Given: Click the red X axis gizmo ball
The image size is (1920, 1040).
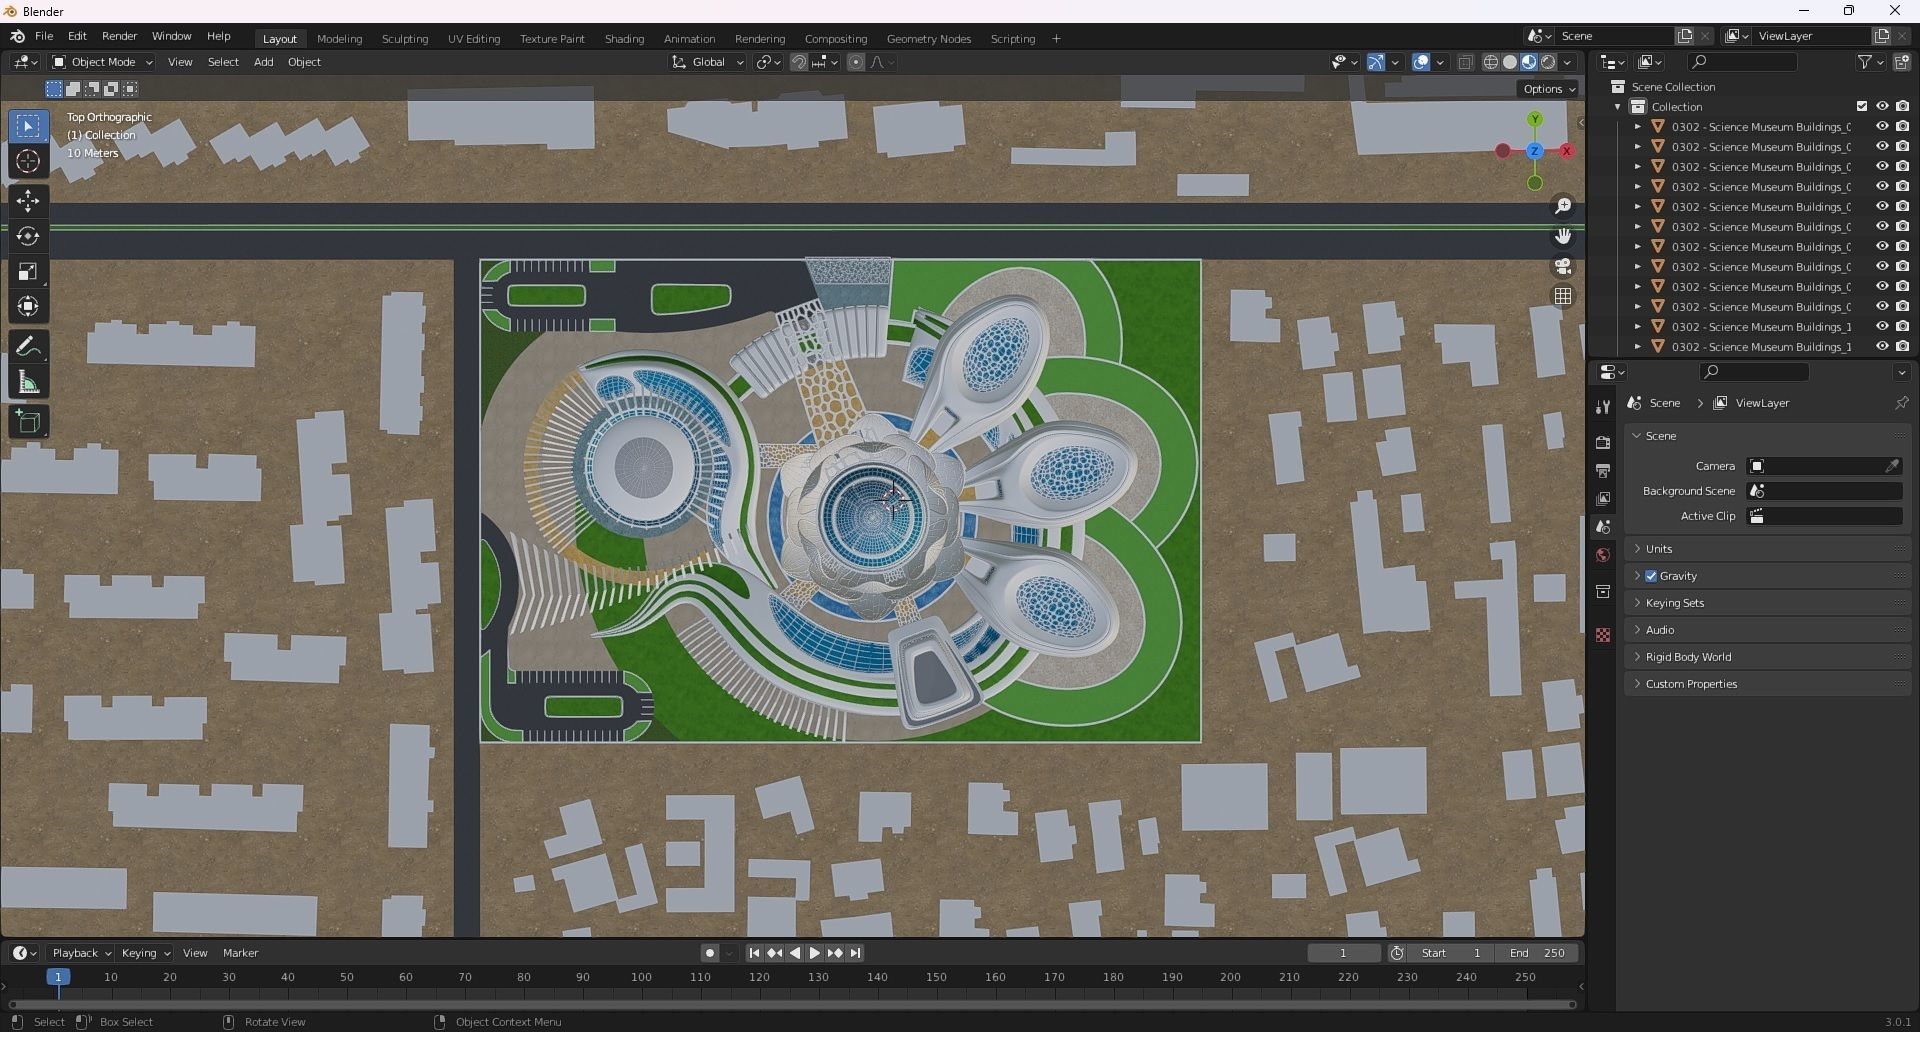Looking at the screenshot, I should tap(1566, 151).
